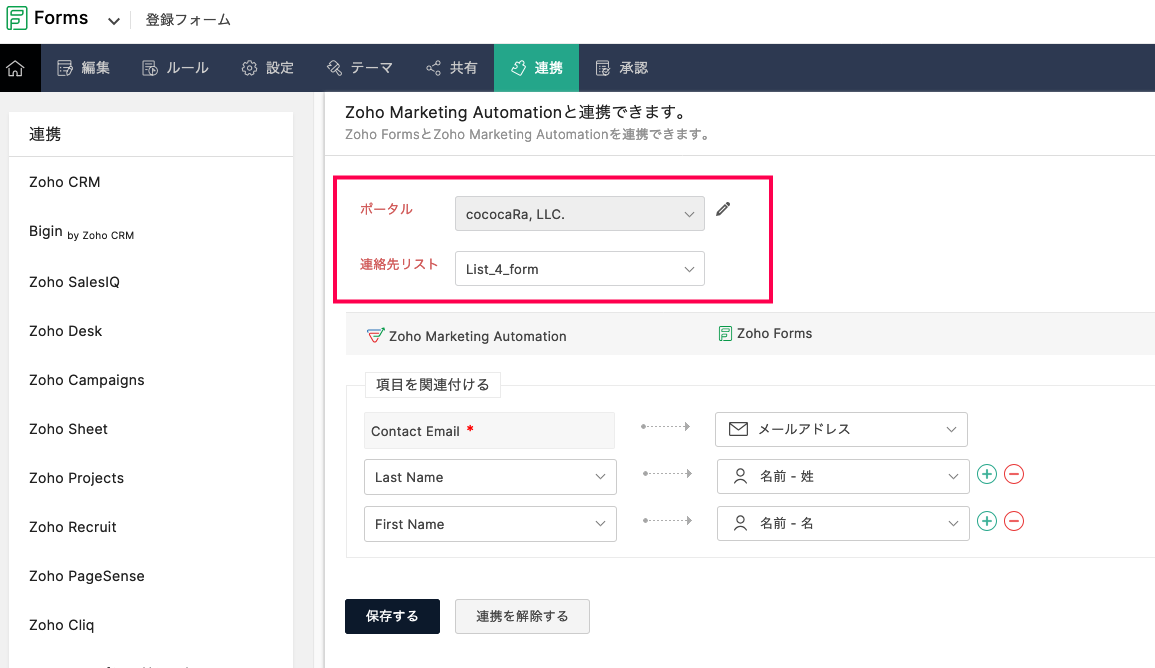The image size is (1155, 668).
Task: Click the person icon in 名前 - 姓 field
Action: pyautogui.click(x=741, y=477)
